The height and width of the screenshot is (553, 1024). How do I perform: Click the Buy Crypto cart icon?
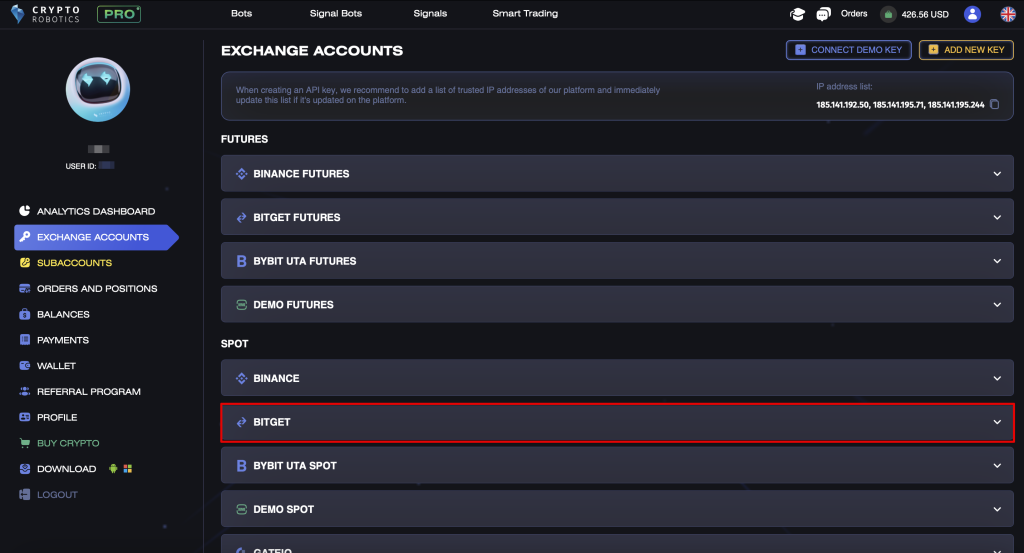pos(25,443)
